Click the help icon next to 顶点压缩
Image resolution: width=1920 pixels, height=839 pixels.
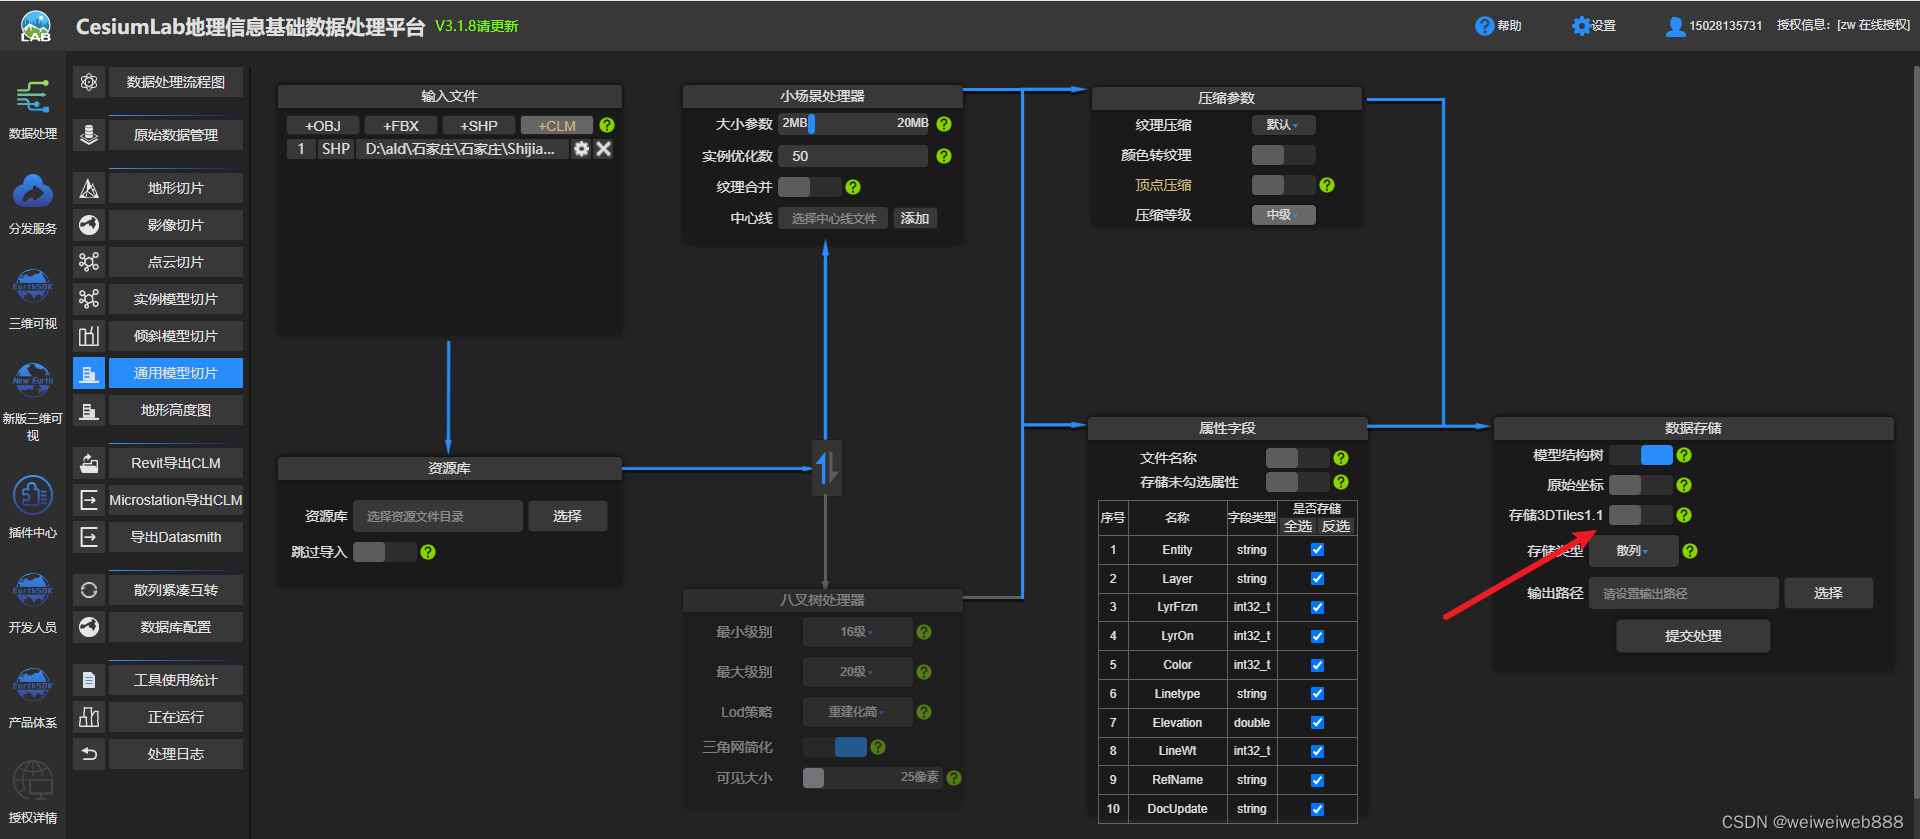pos(1327,185)
